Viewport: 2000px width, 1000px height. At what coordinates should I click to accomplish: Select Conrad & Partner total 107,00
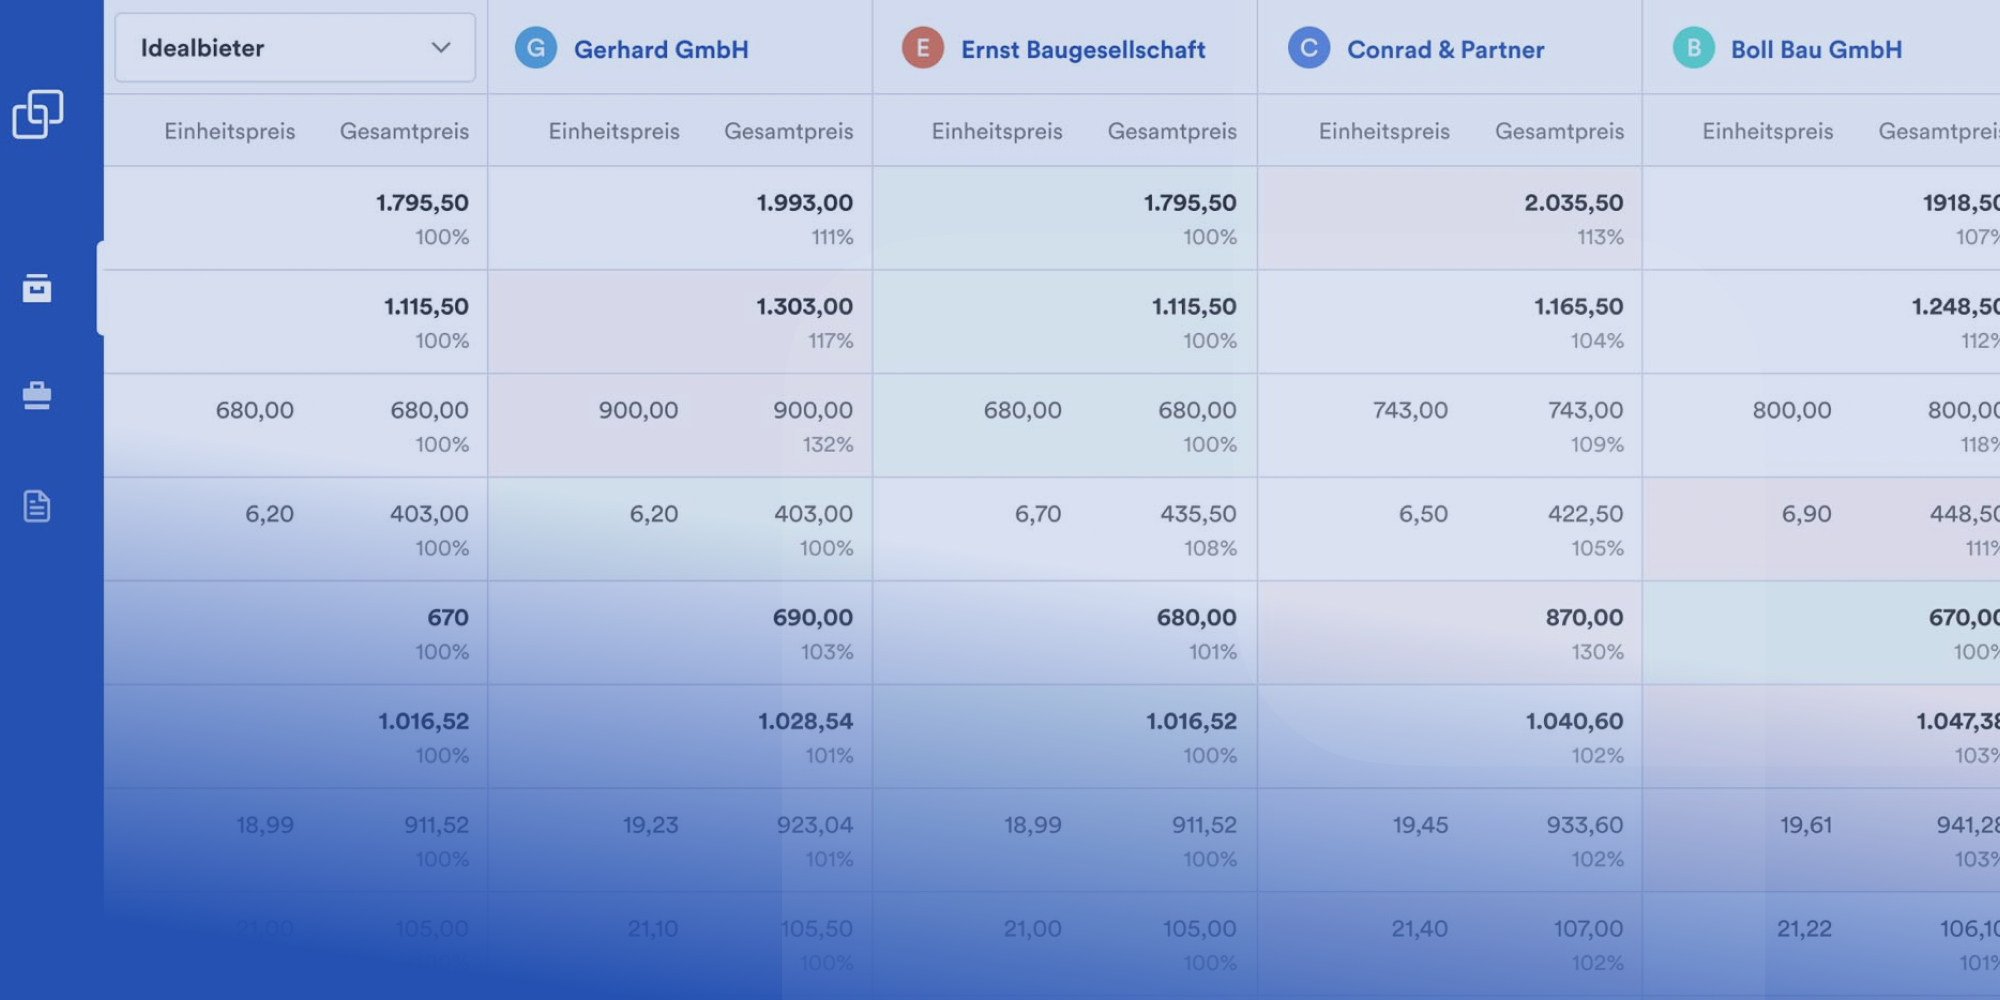point(1589,929)
